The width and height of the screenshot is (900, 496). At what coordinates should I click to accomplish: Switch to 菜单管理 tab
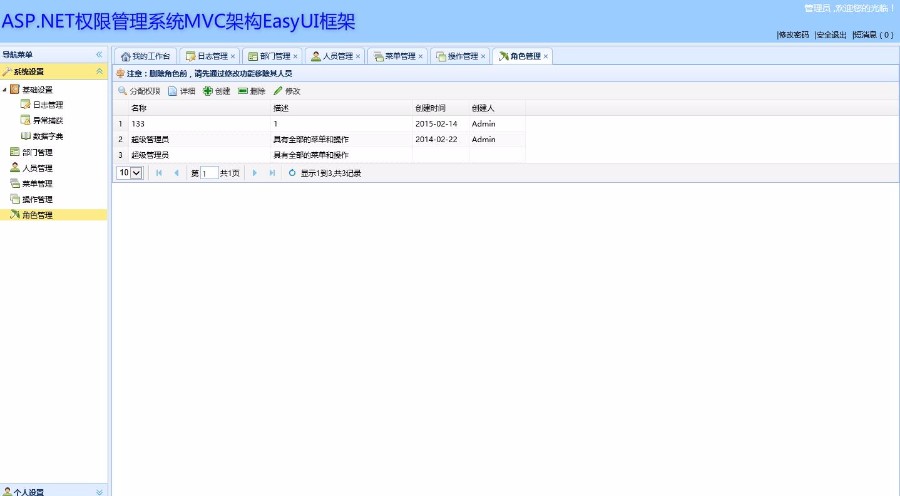click(x=395, y=56)
